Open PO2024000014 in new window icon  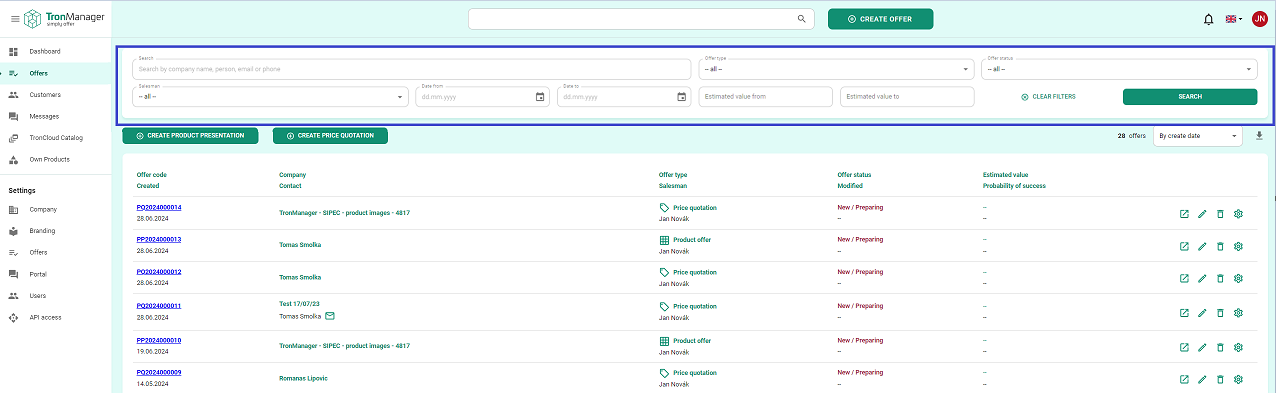(1184, 214)
